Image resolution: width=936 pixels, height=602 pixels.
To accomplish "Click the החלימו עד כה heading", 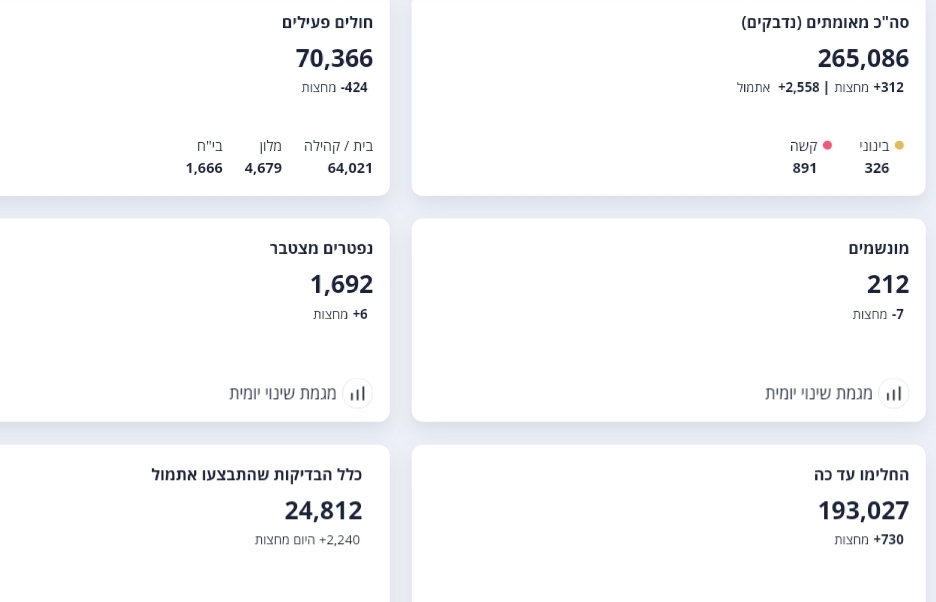I will click(861, 474).
